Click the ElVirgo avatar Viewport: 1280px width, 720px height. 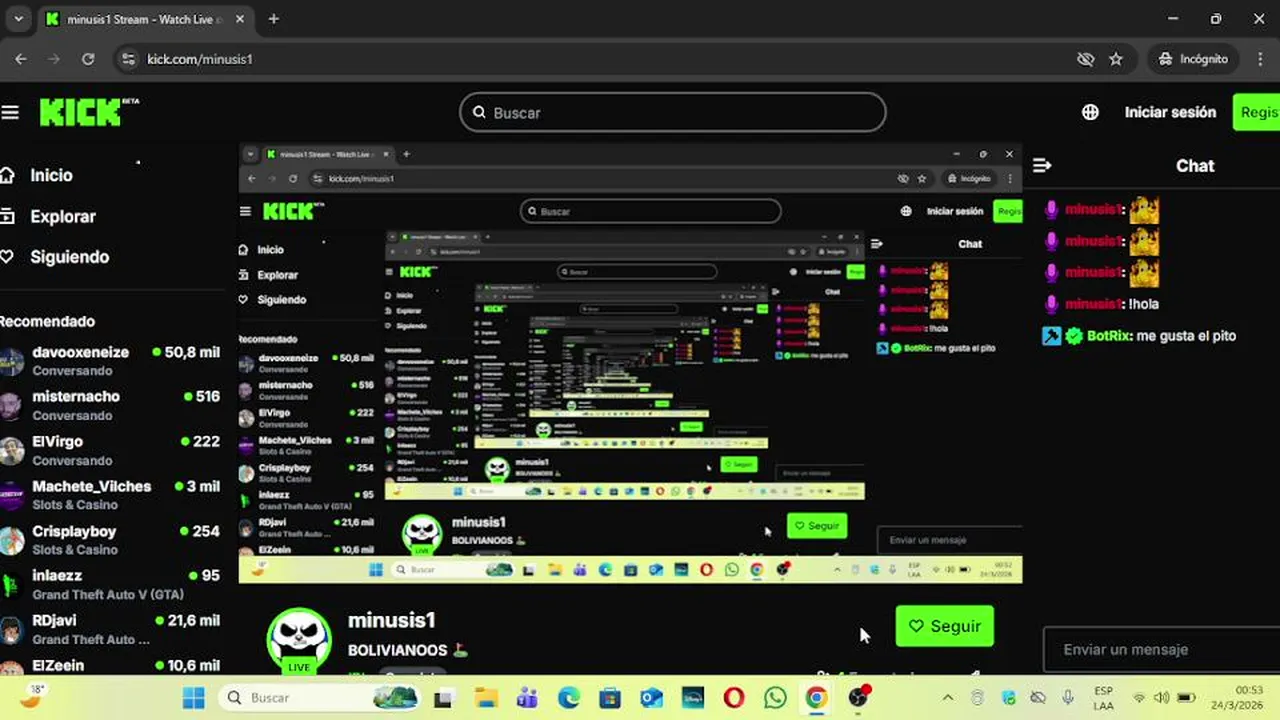(10, 450)
